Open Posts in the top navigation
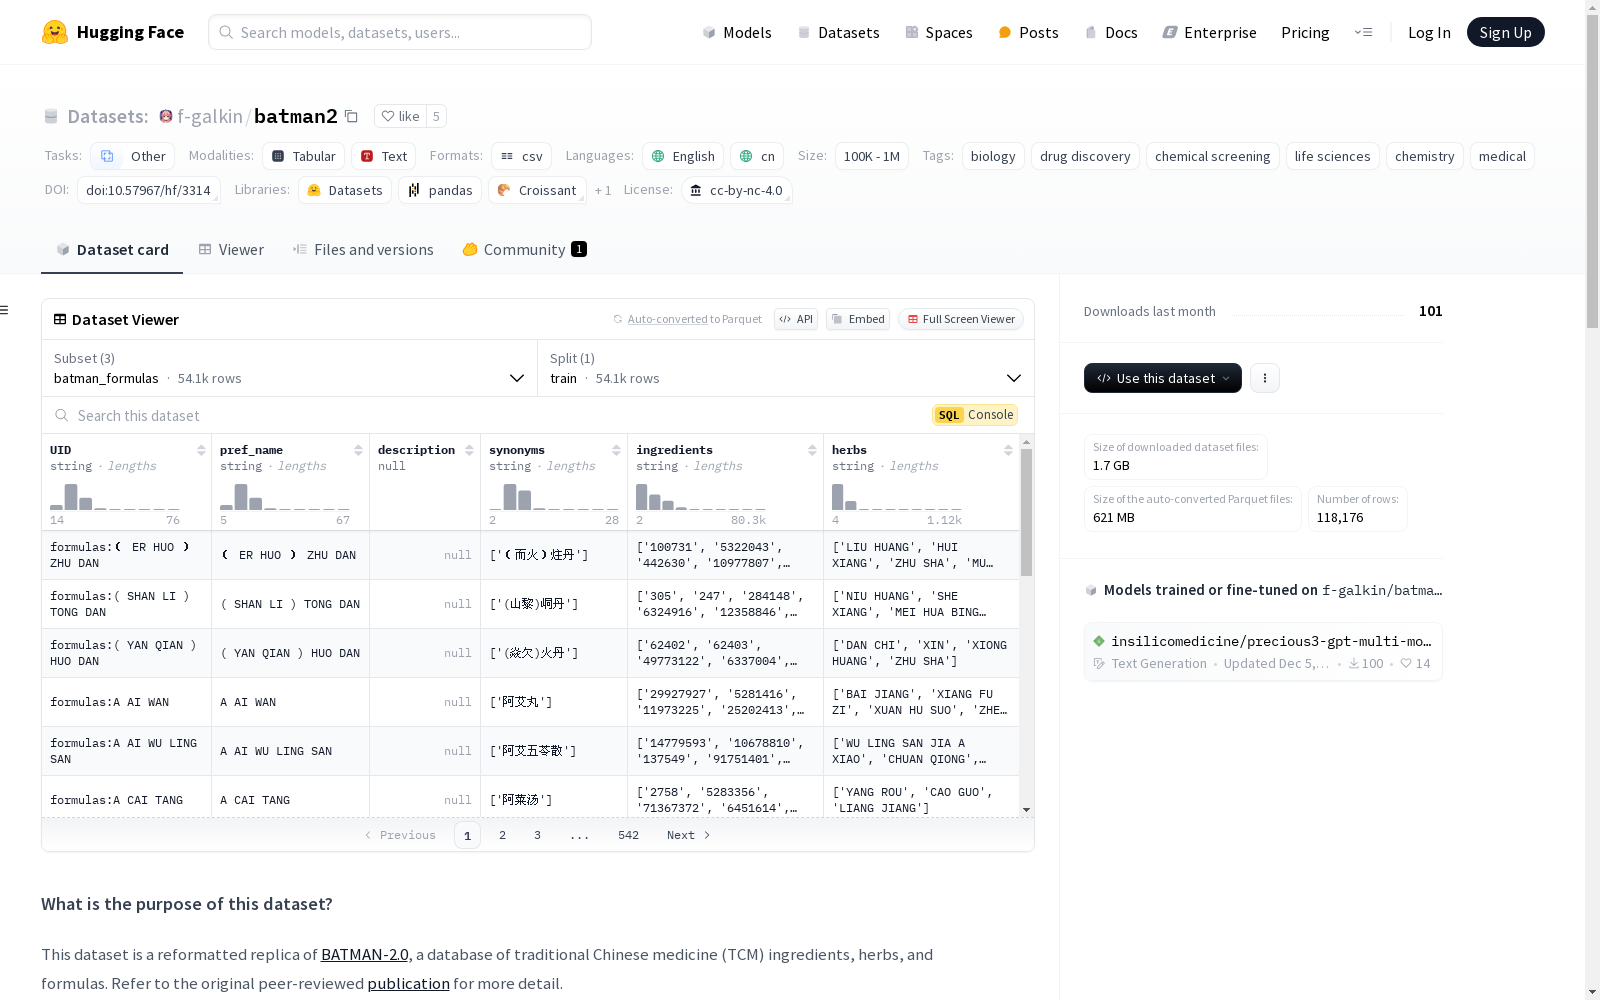 [x=1029, y=32]
